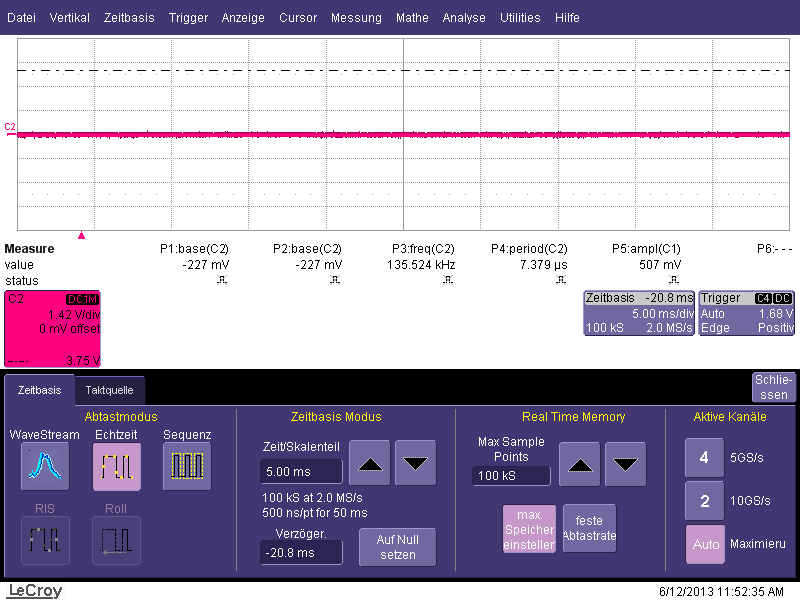Select WaveStream sampling mode icon
Image resolution: width=800 pixels, height=600 pixels.
pos(44,466)
